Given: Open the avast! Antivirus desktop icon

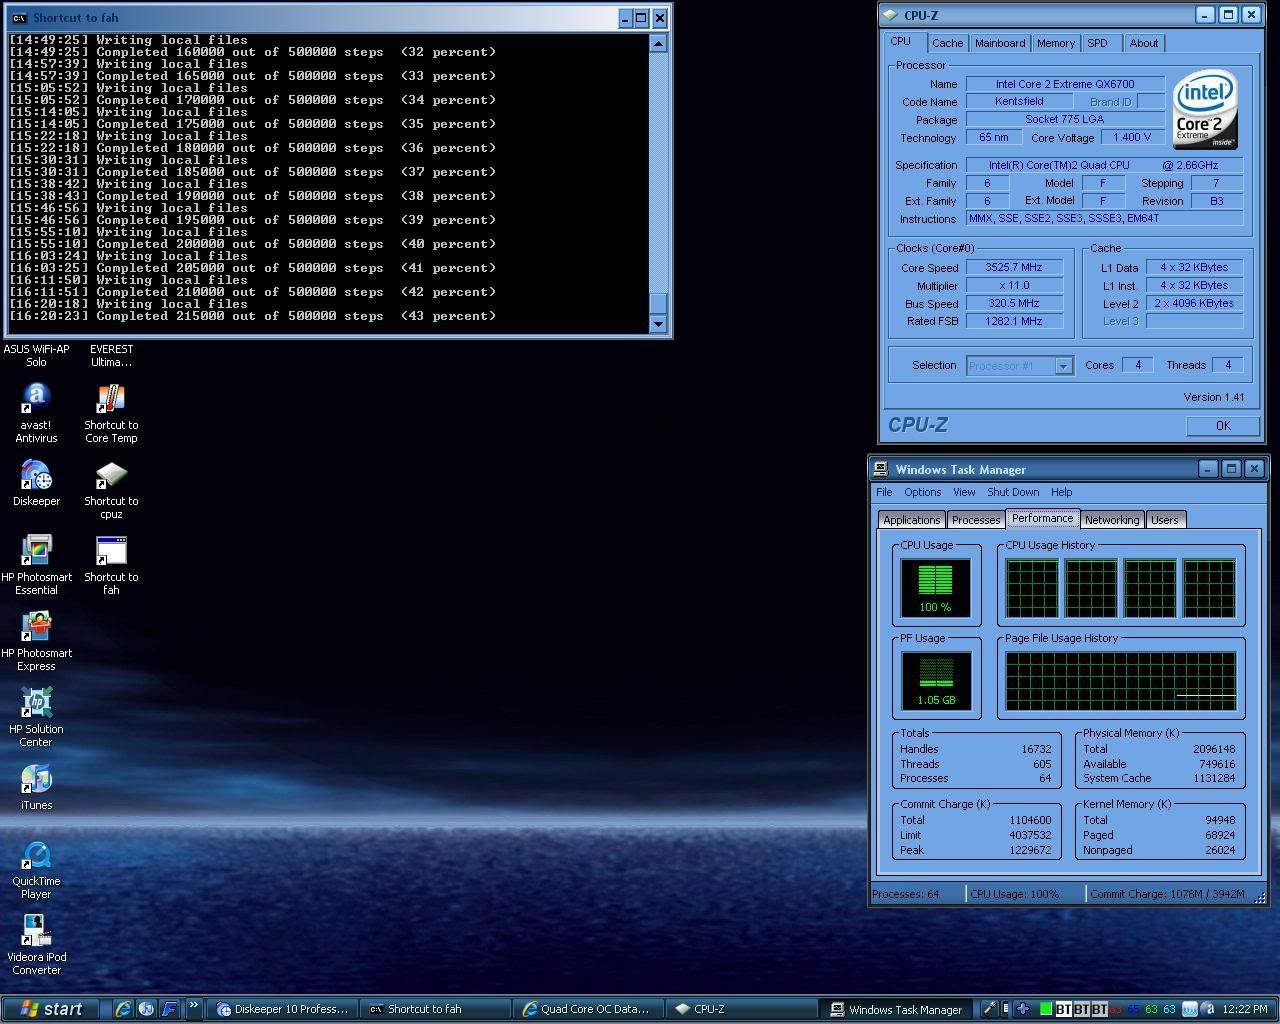Looking at the screenshot, I should [36, 413].
